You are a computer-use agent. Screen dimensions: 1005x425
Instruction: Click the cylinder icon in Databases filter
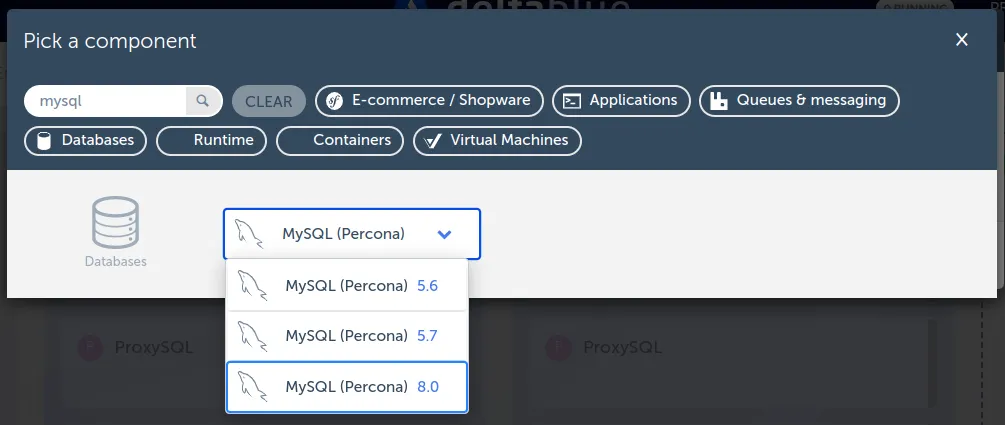[44, 141]
